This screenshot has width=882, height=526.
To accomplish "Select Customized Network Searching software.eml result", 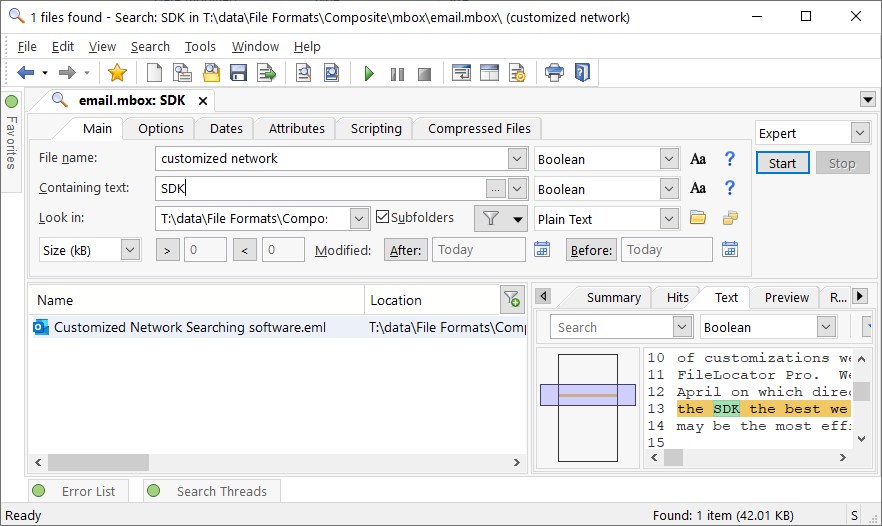I will 190,327.
